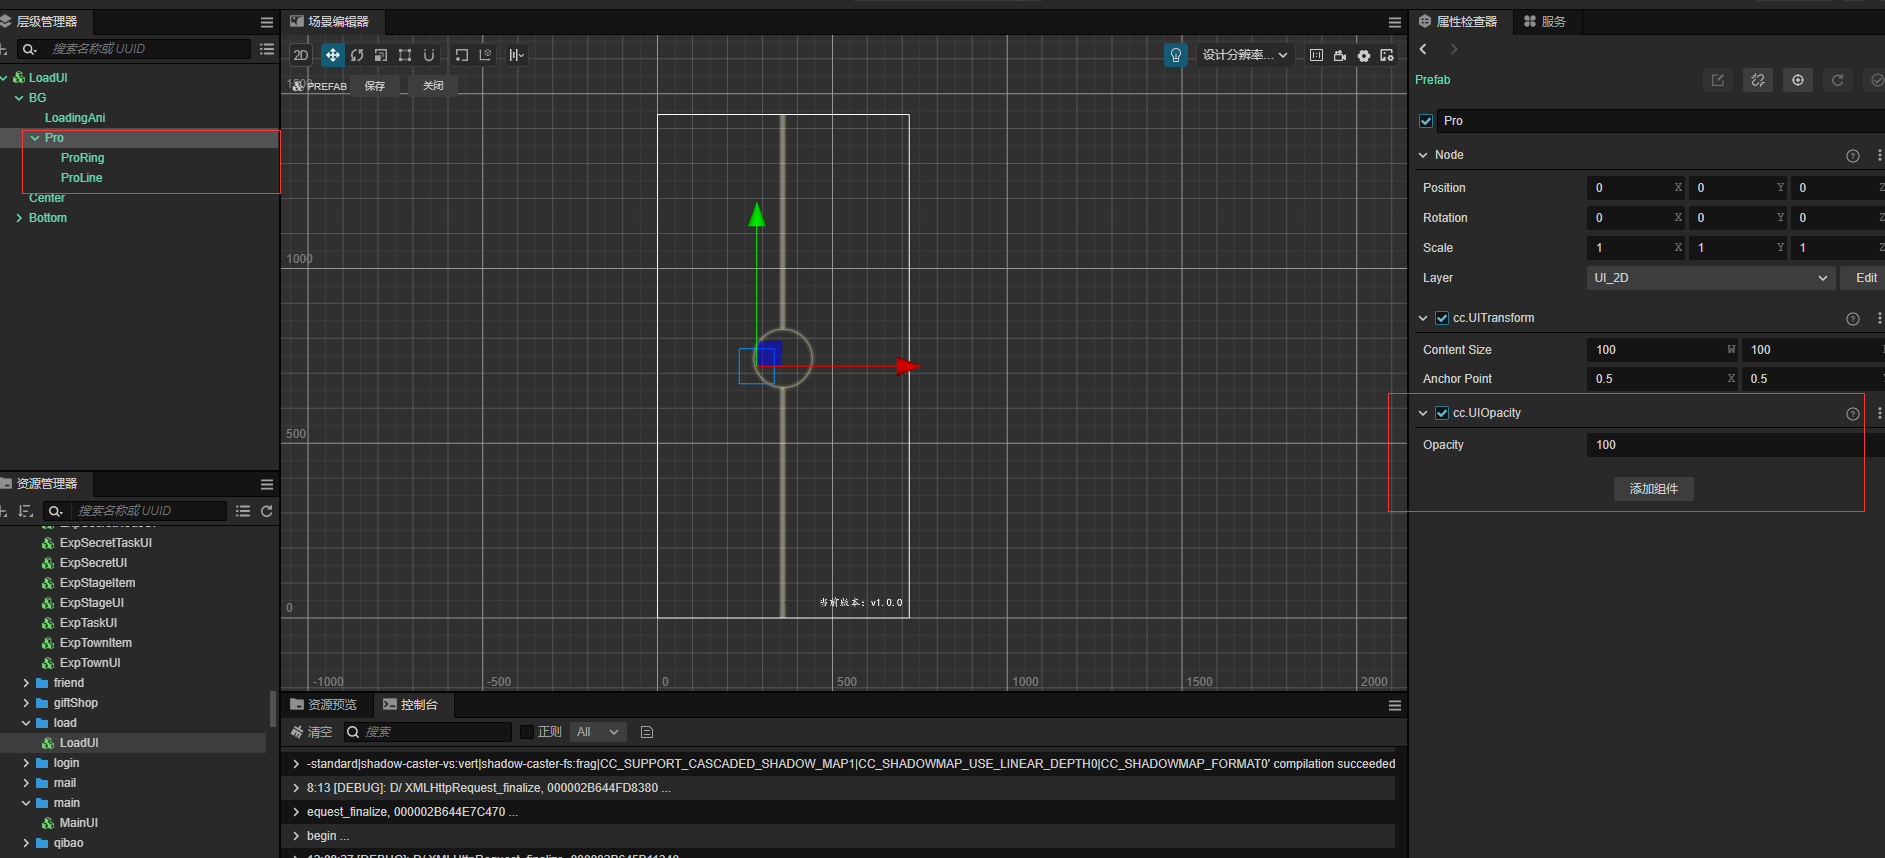
Task: Open the assets panel menu
Action: click(x=267, y=484)
